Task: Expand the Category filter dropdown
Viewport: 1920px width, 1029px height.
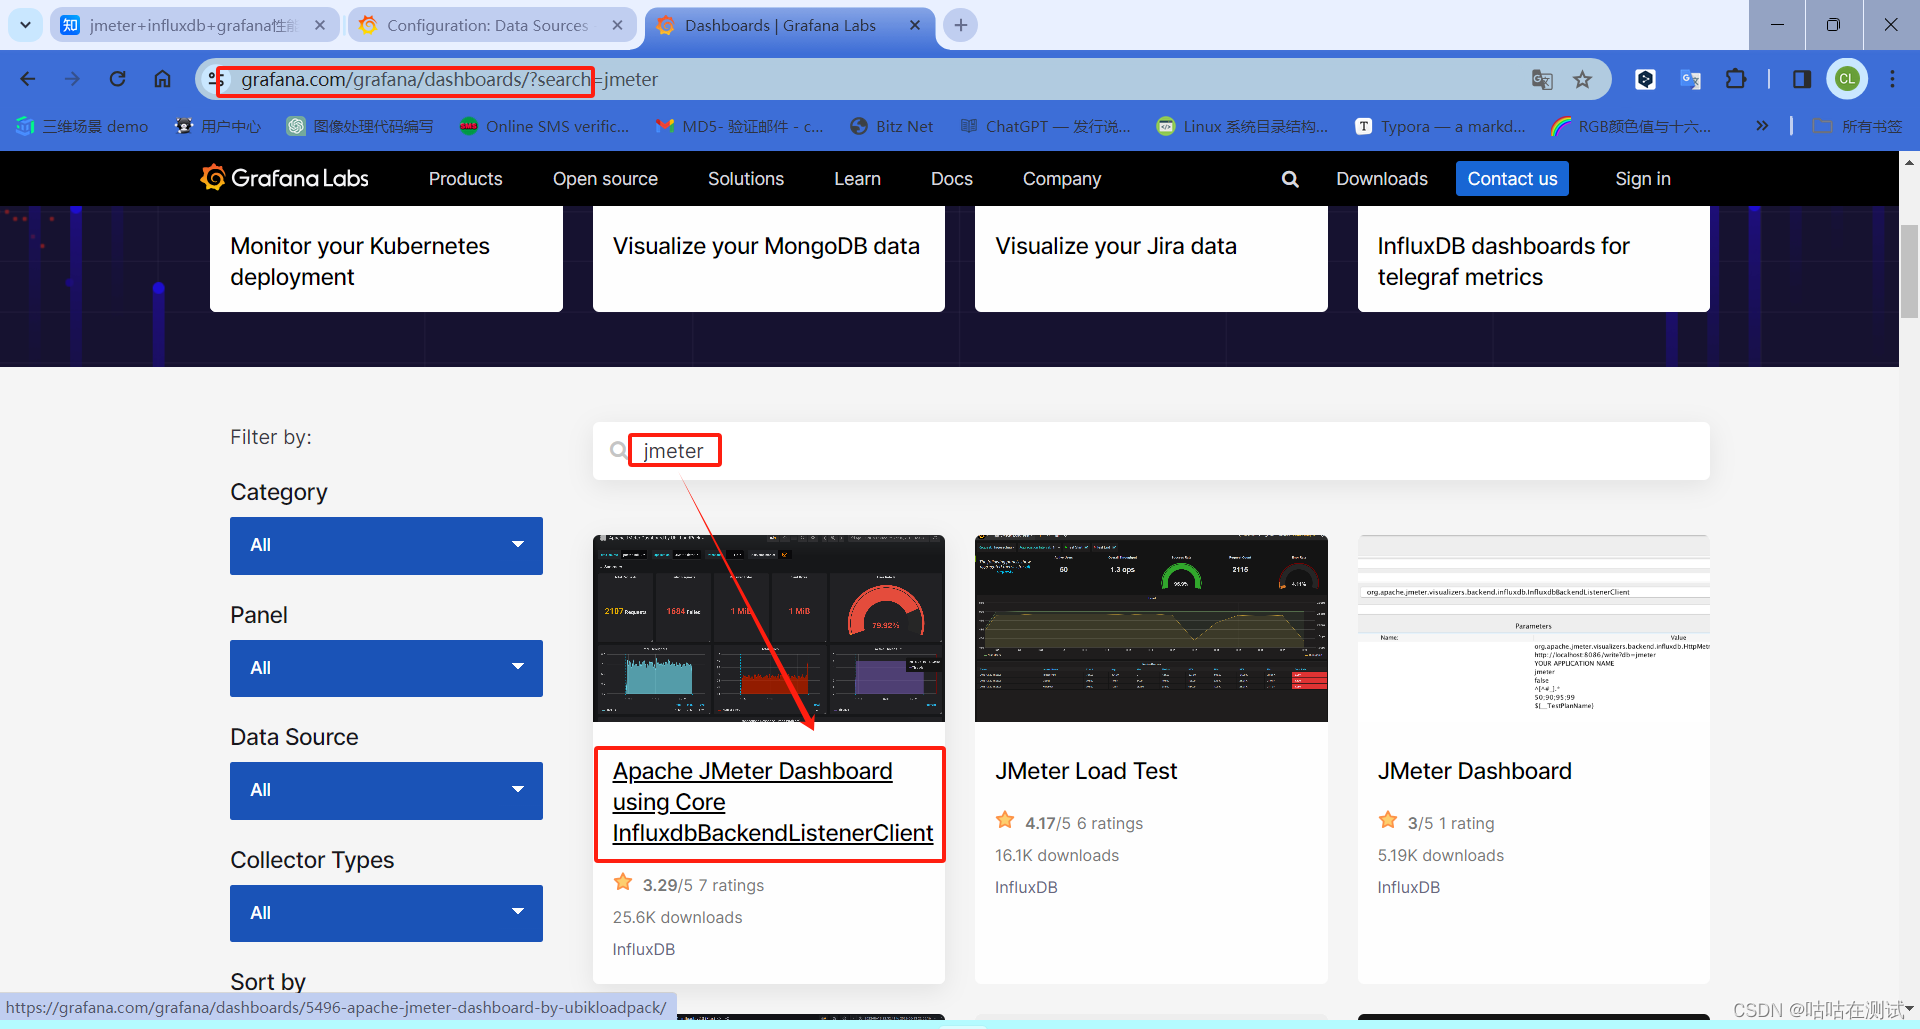Action: point(386,545)
